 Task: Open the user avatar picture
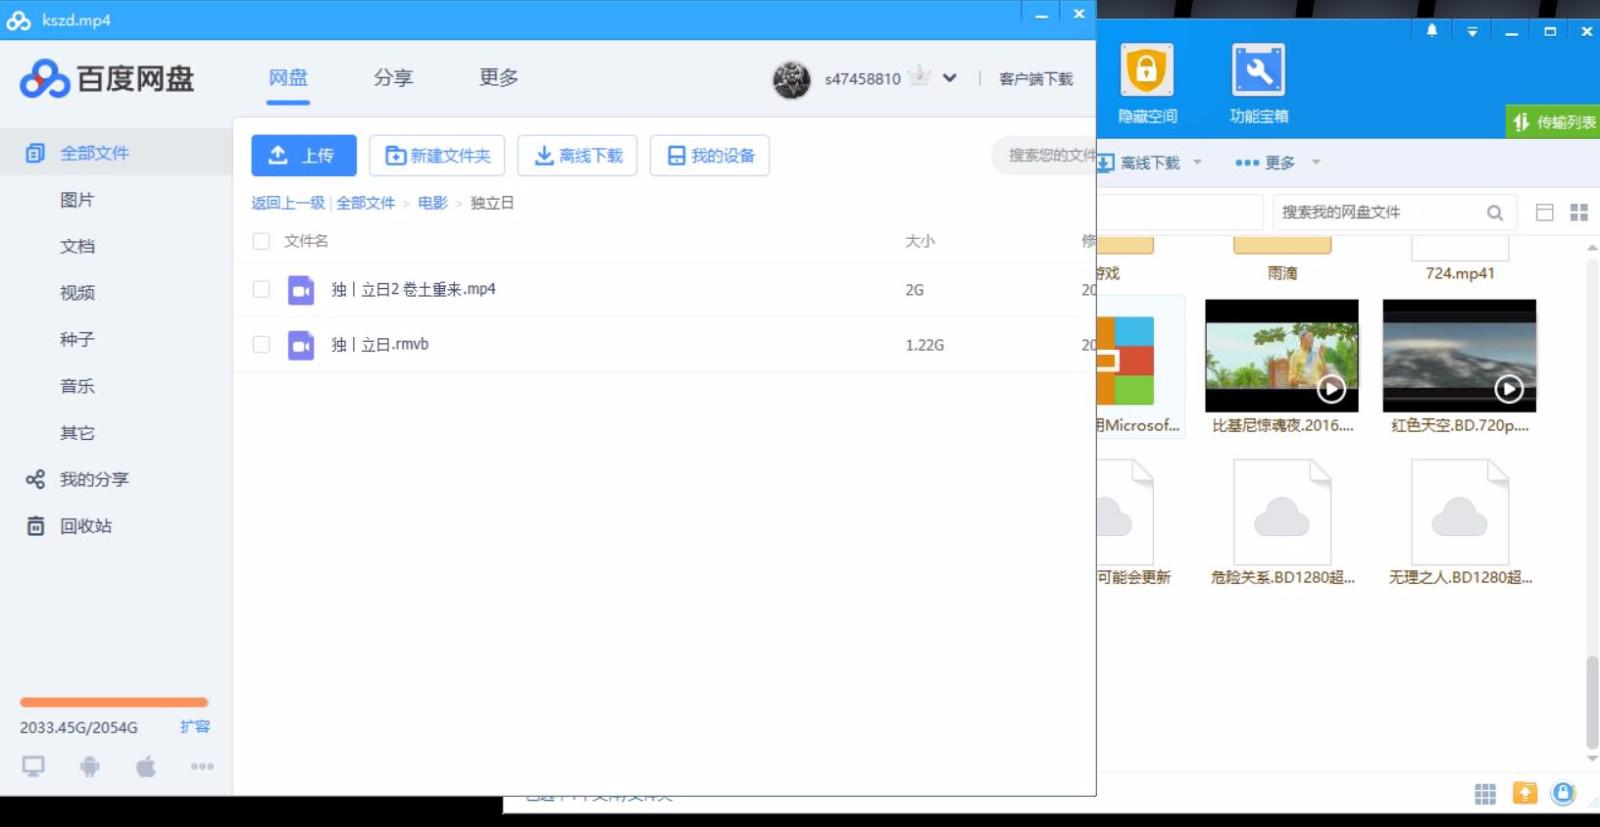pyautogui.click(x=792, y=79)
